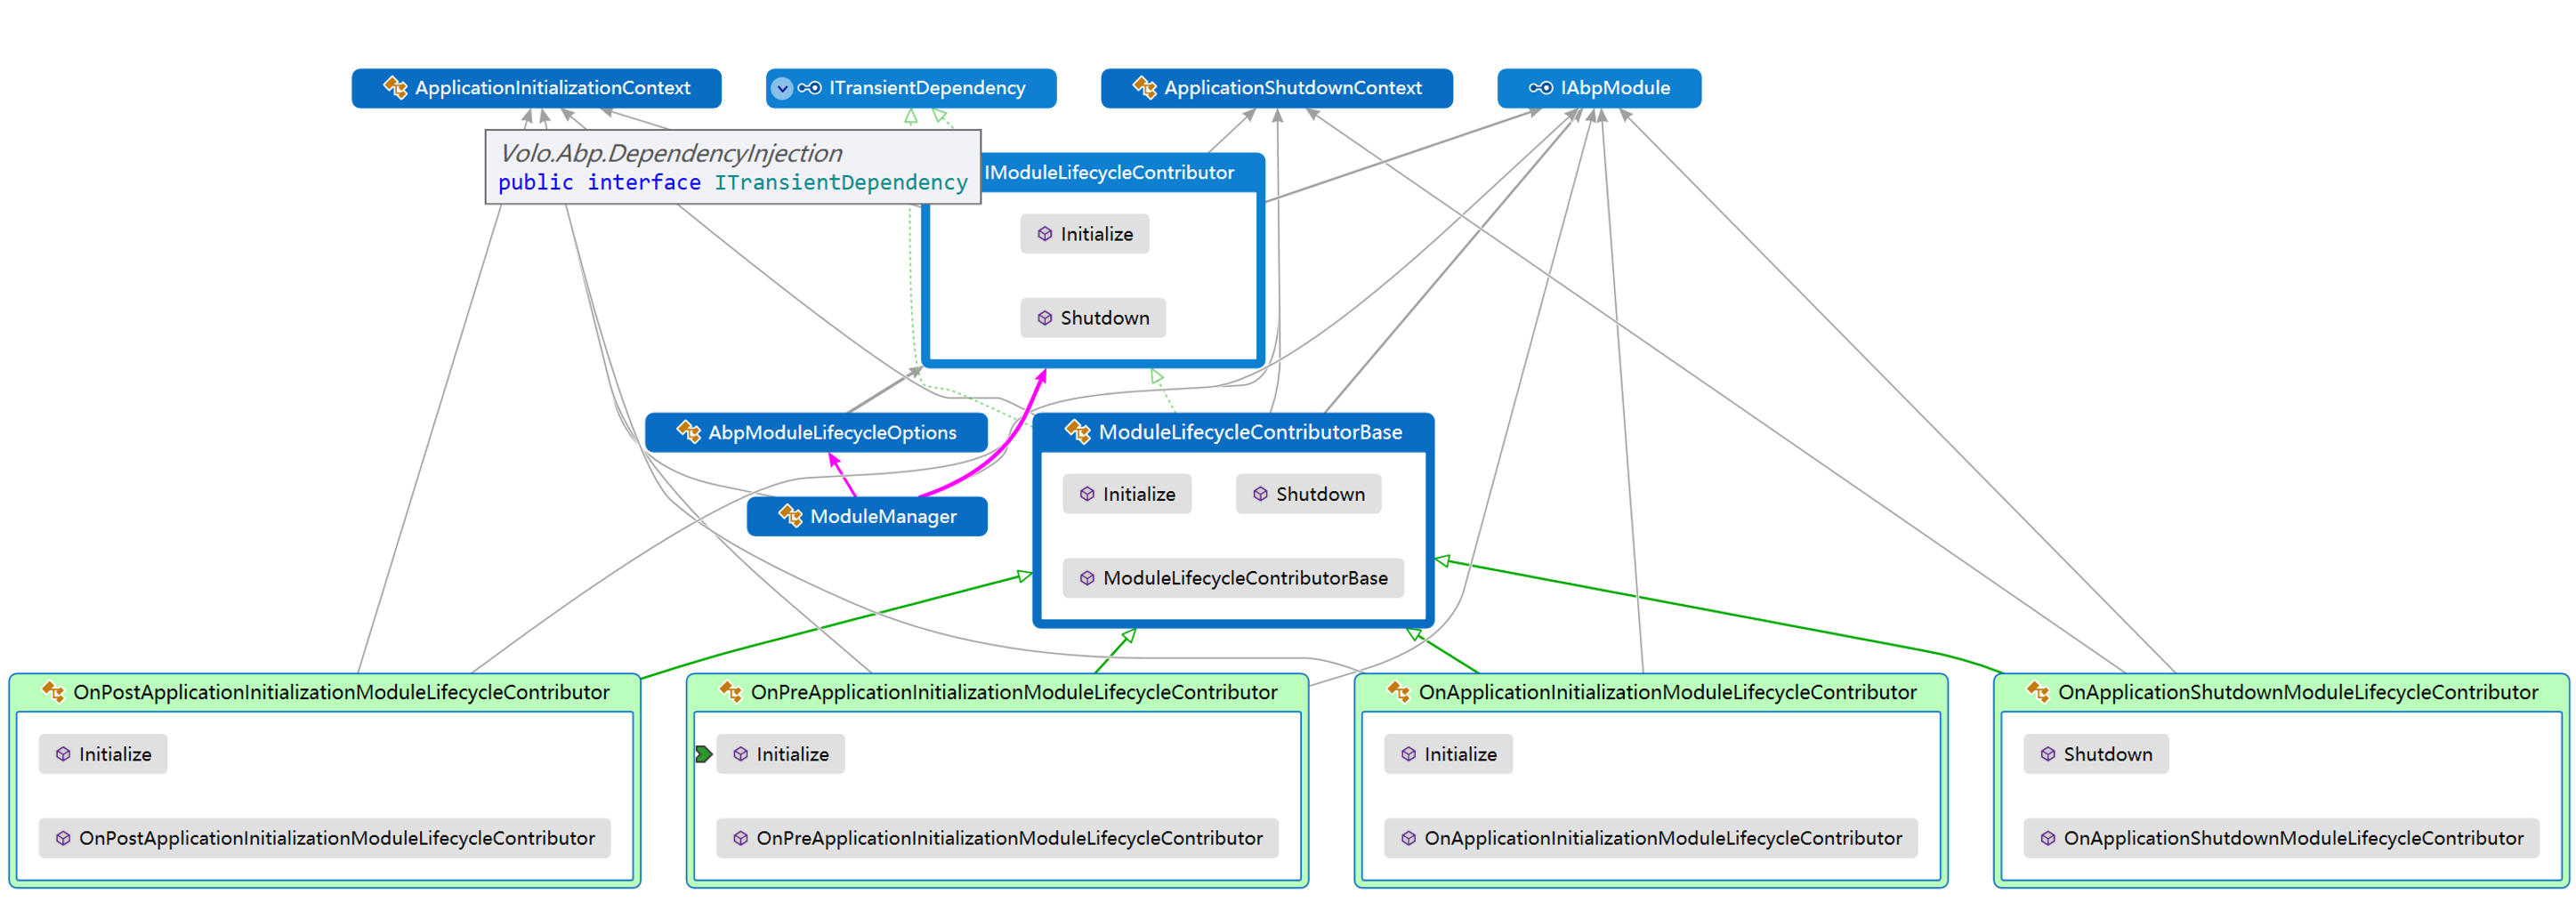The height and width of the screenshot is (902, 2576).
Task: Select Initialize in OnPostApplicationInitializationModuleLifecycleContributor group
Action: (x=114, y=754)
